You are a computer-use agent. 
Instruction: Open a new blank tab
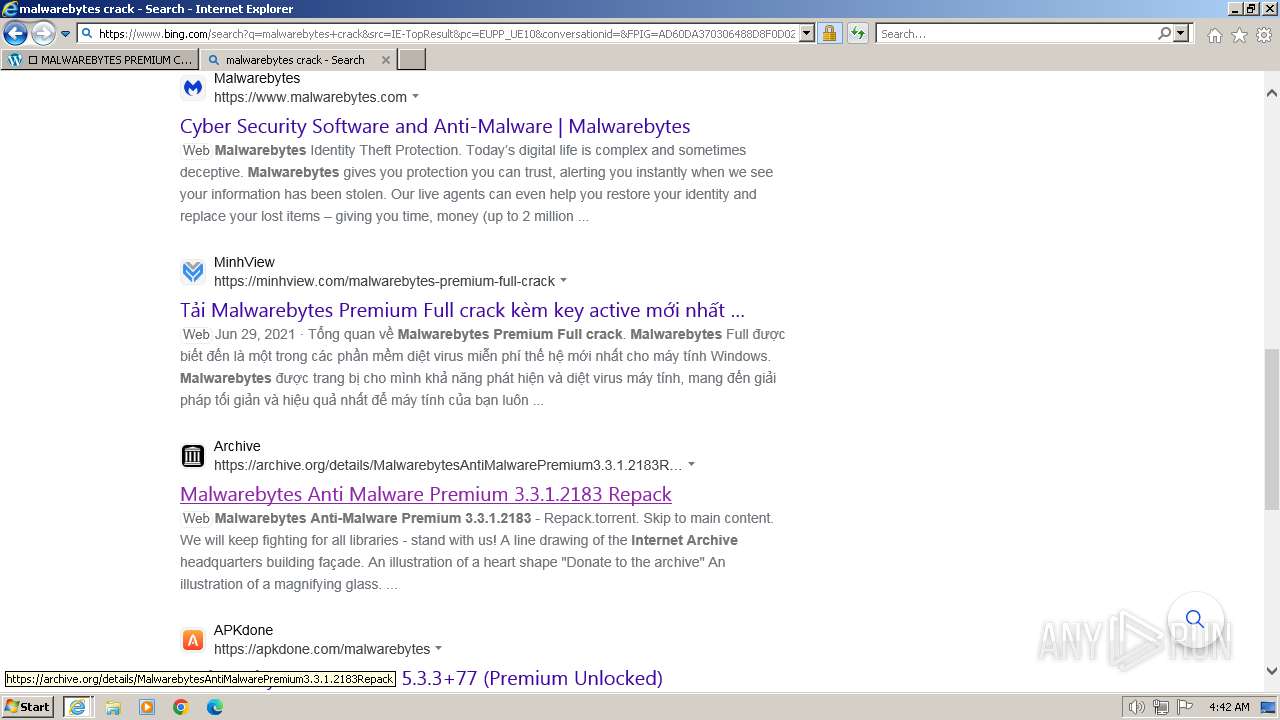tap(412, 60)
